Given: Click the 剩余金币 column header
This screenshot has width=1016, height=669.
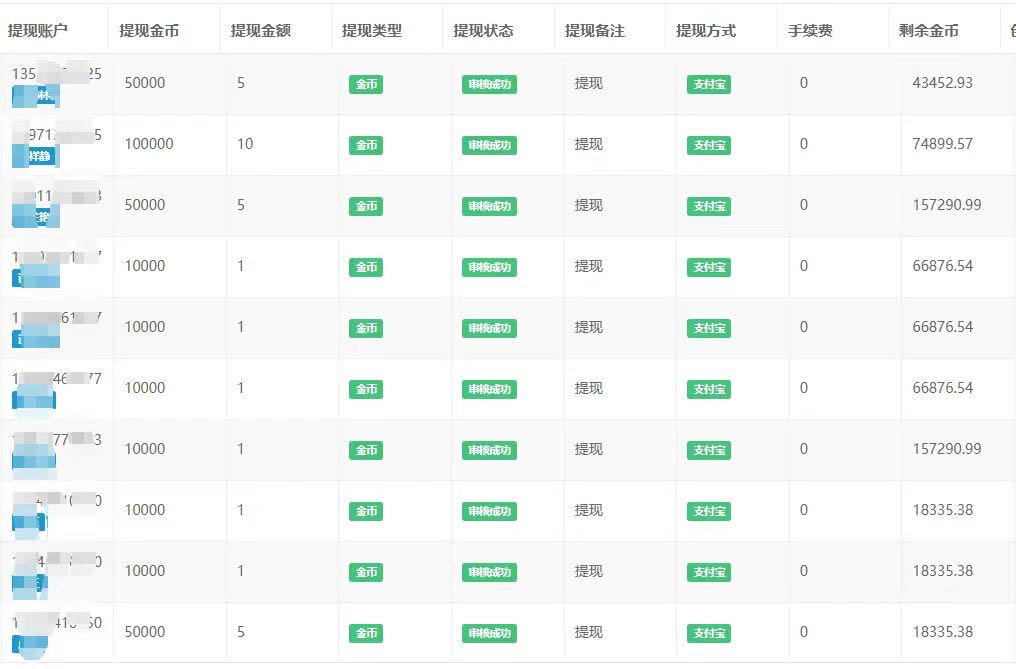Looking at the screenshot, I should tap(929, 30).
